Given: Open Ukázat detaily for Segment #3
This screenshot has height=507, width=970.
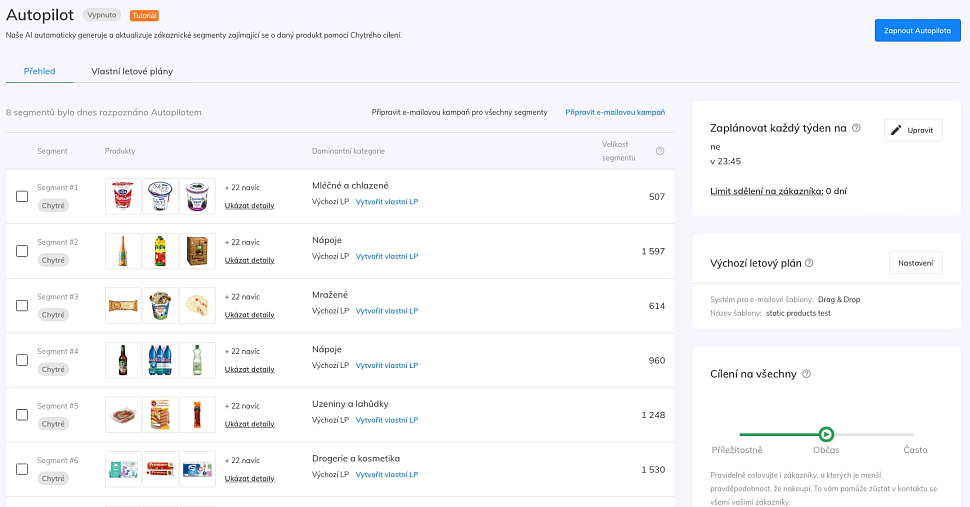Looking at the screenshot, I should pyautogui.click(x=249, y=315).
